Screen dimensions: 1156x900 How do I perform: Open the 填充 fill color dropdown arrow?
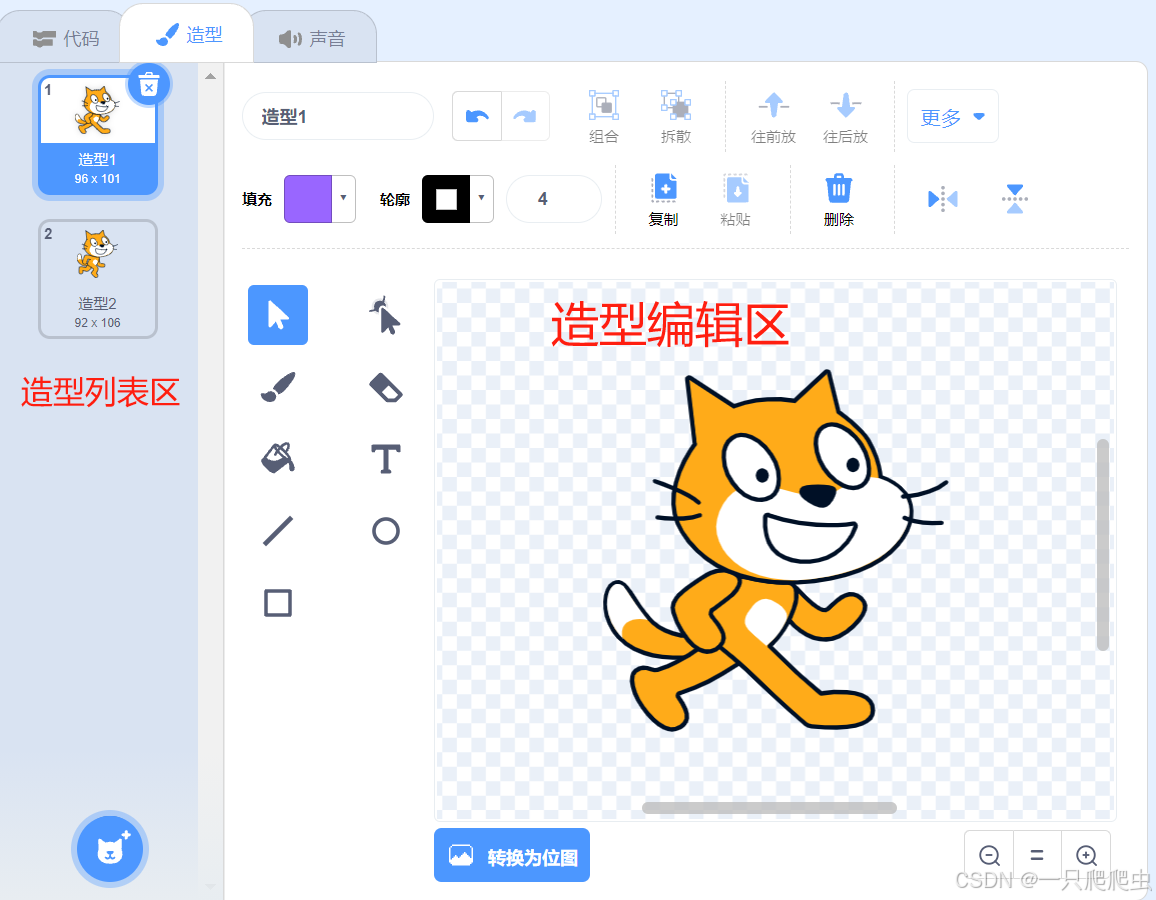343,198
